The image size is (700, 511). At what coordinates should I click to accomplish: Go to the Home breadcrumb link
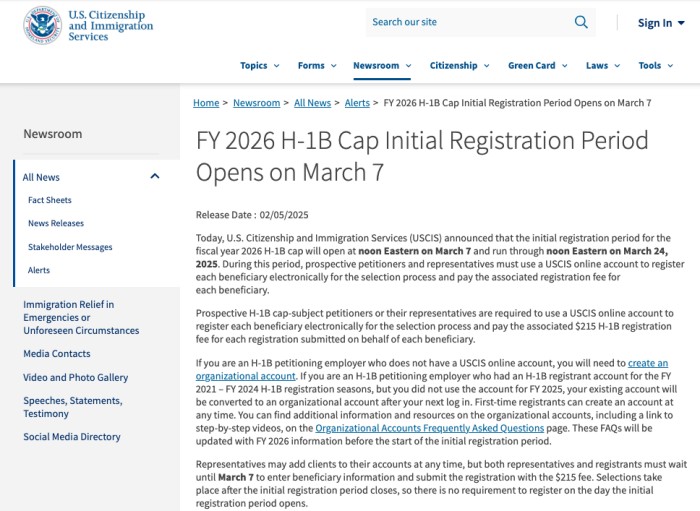click(206, 103)
